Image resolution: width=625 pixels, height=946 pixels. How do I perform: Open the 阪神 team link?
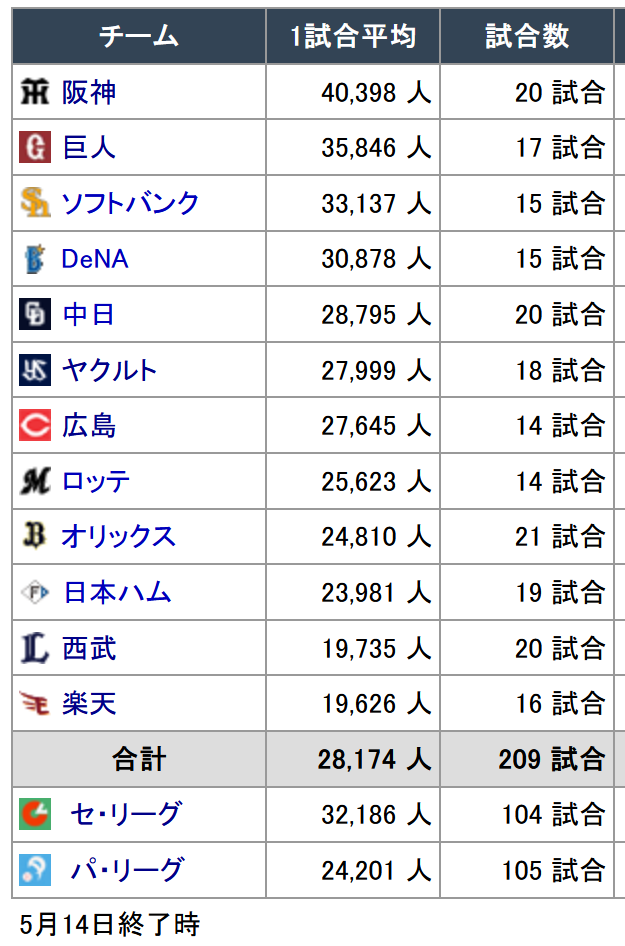pos(89,93)
